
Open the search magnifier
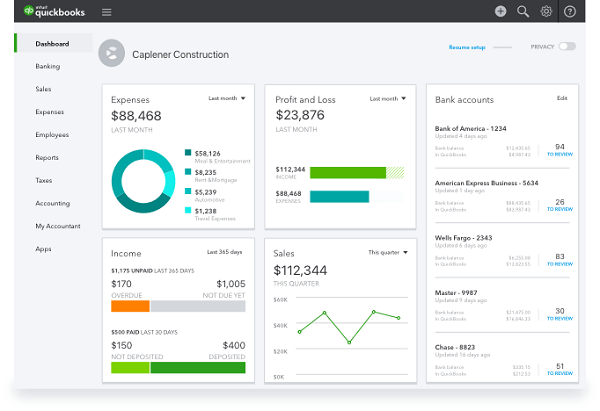[523, 11]
